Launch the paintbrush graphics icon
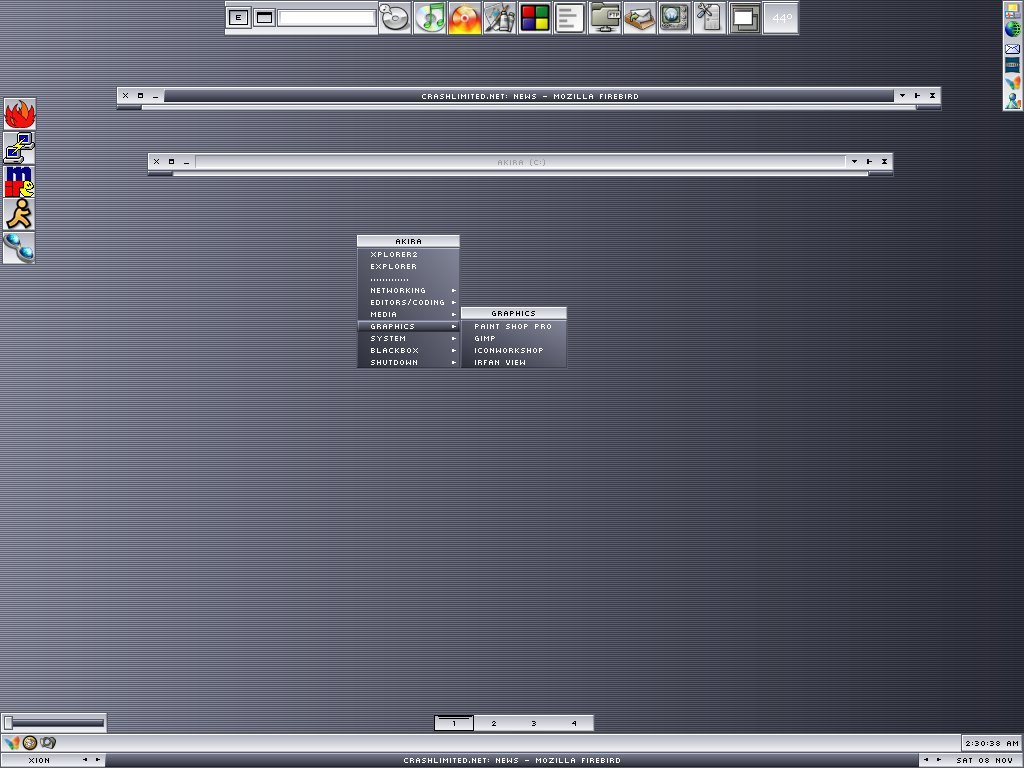The width and height of the screenshot is (1024, 768). click(500, 18)
